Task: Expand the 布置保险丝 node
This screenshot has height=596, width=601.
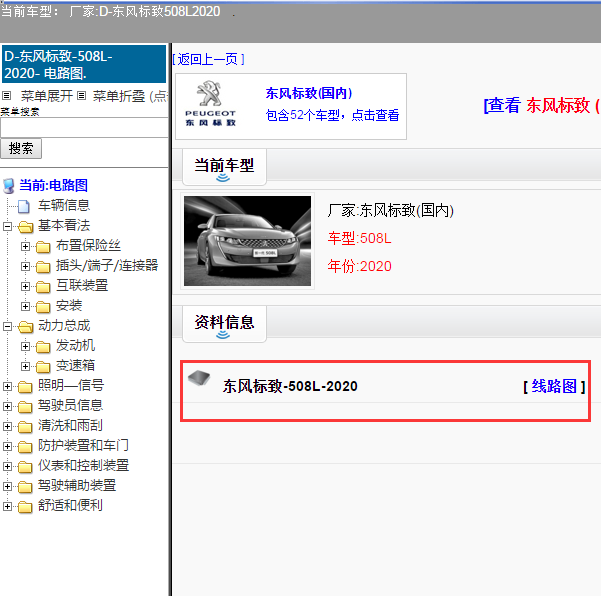Action: pos(25,246)
